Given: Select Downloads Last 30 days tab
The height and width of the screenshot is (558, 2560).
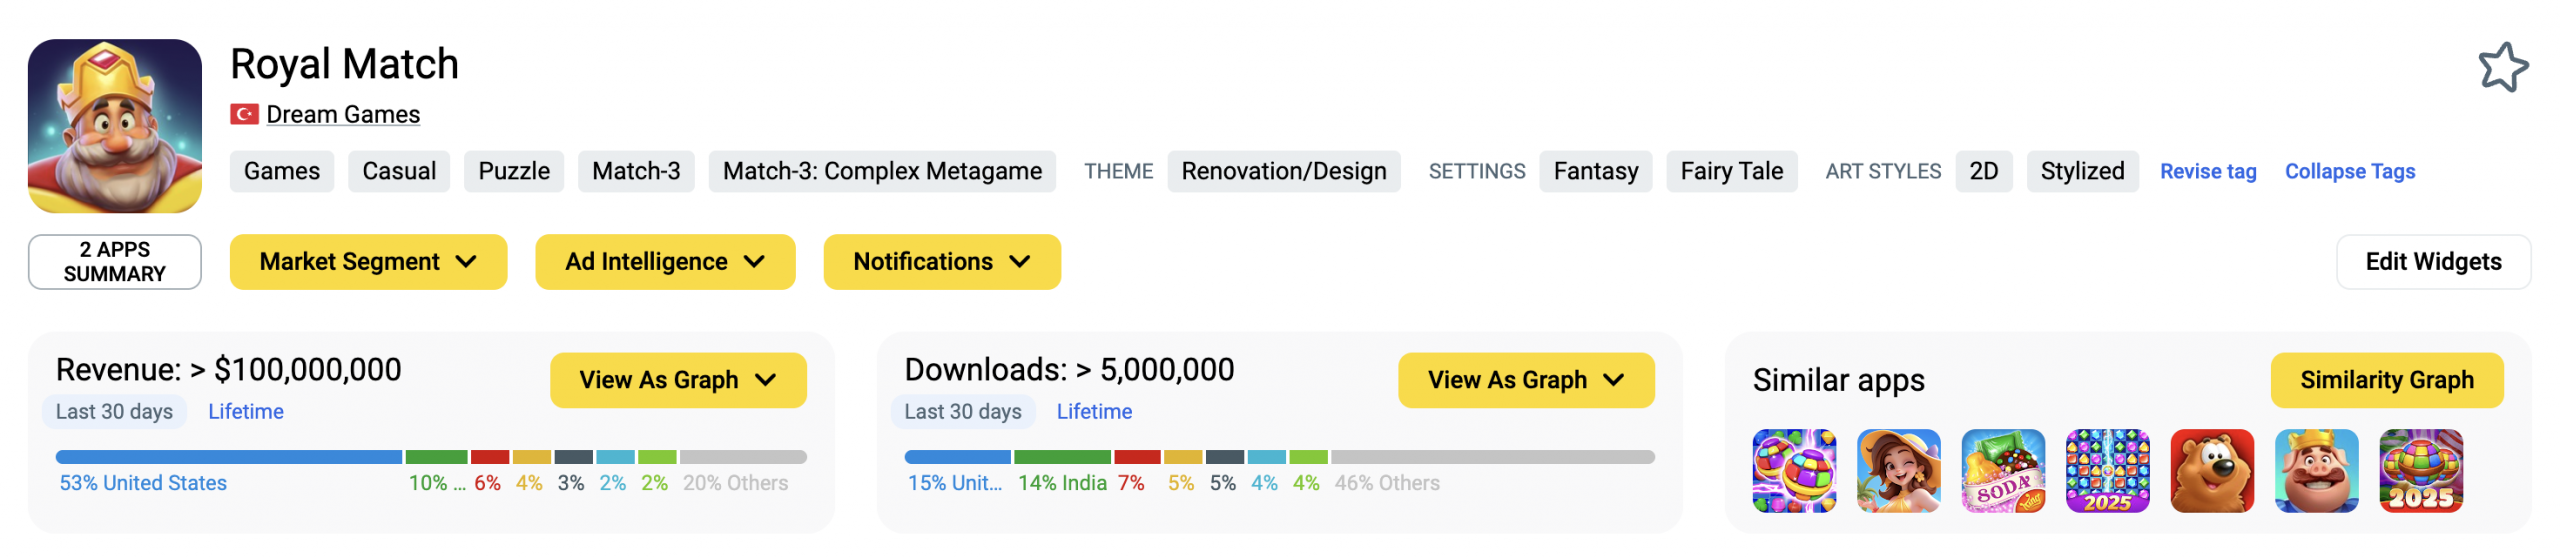Looking at the screenshot, I should point(962,412).
